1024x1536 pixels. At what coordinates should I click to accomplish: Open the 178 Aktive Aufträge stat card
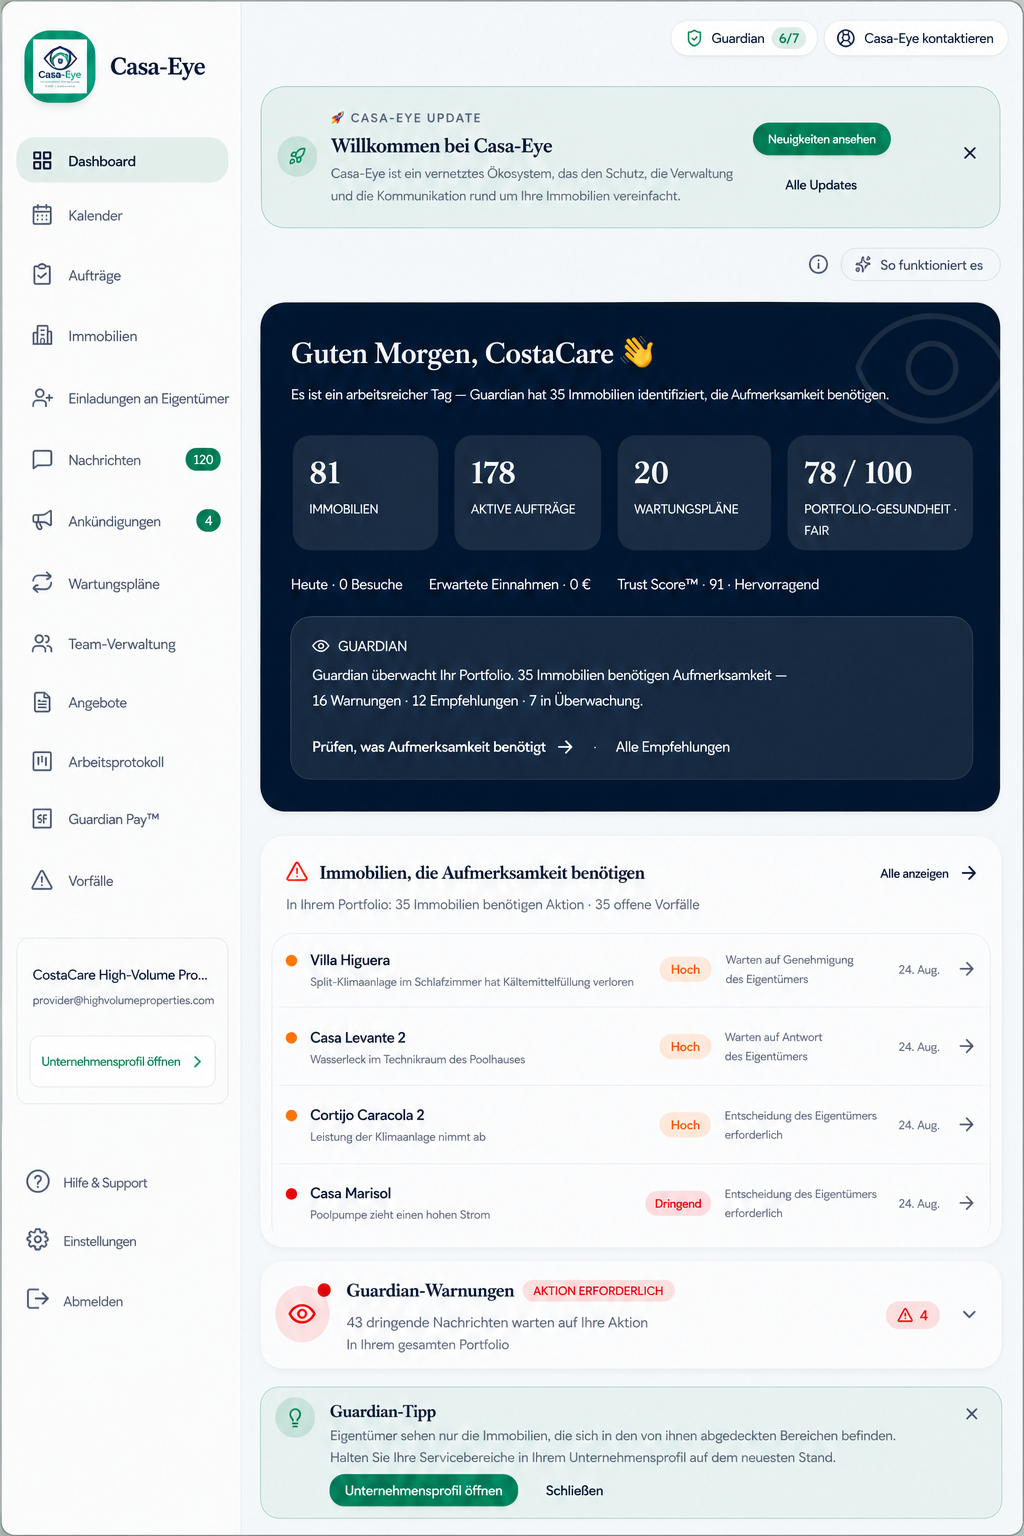pyautogui.click(x=527, y=492)
